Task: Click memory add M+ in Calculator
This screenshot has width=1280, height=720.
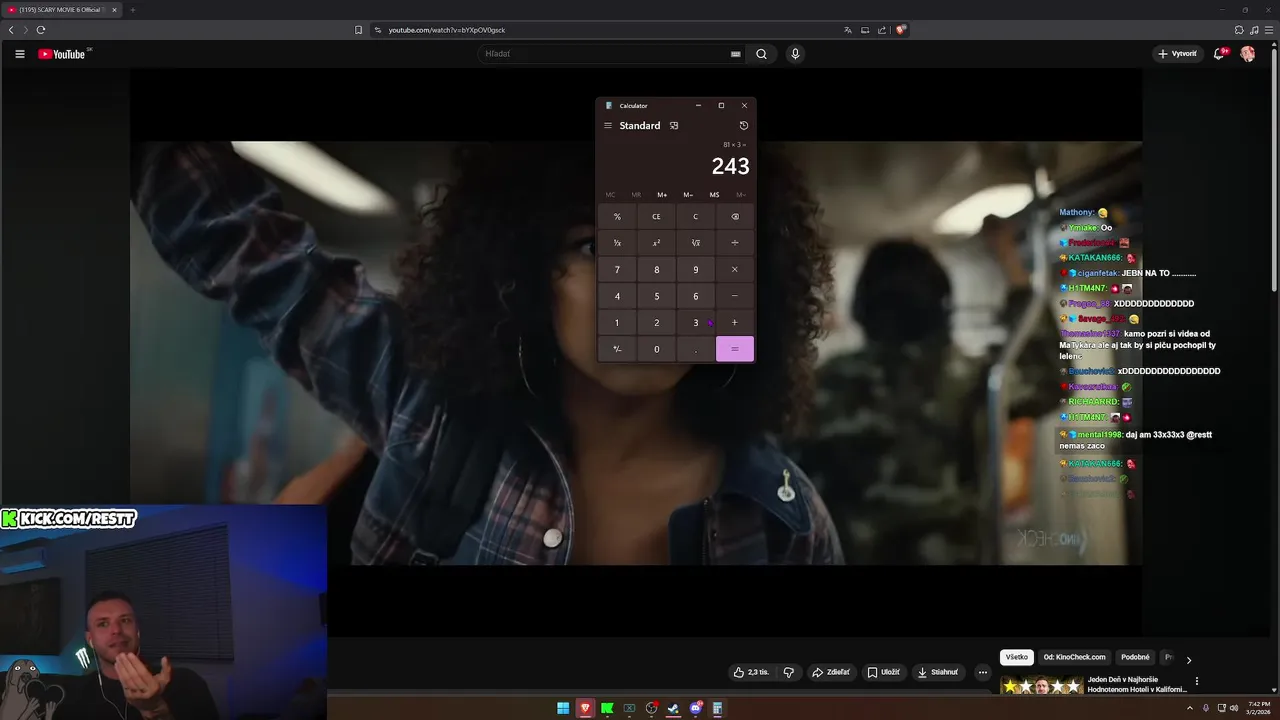Action: point(662,195)
